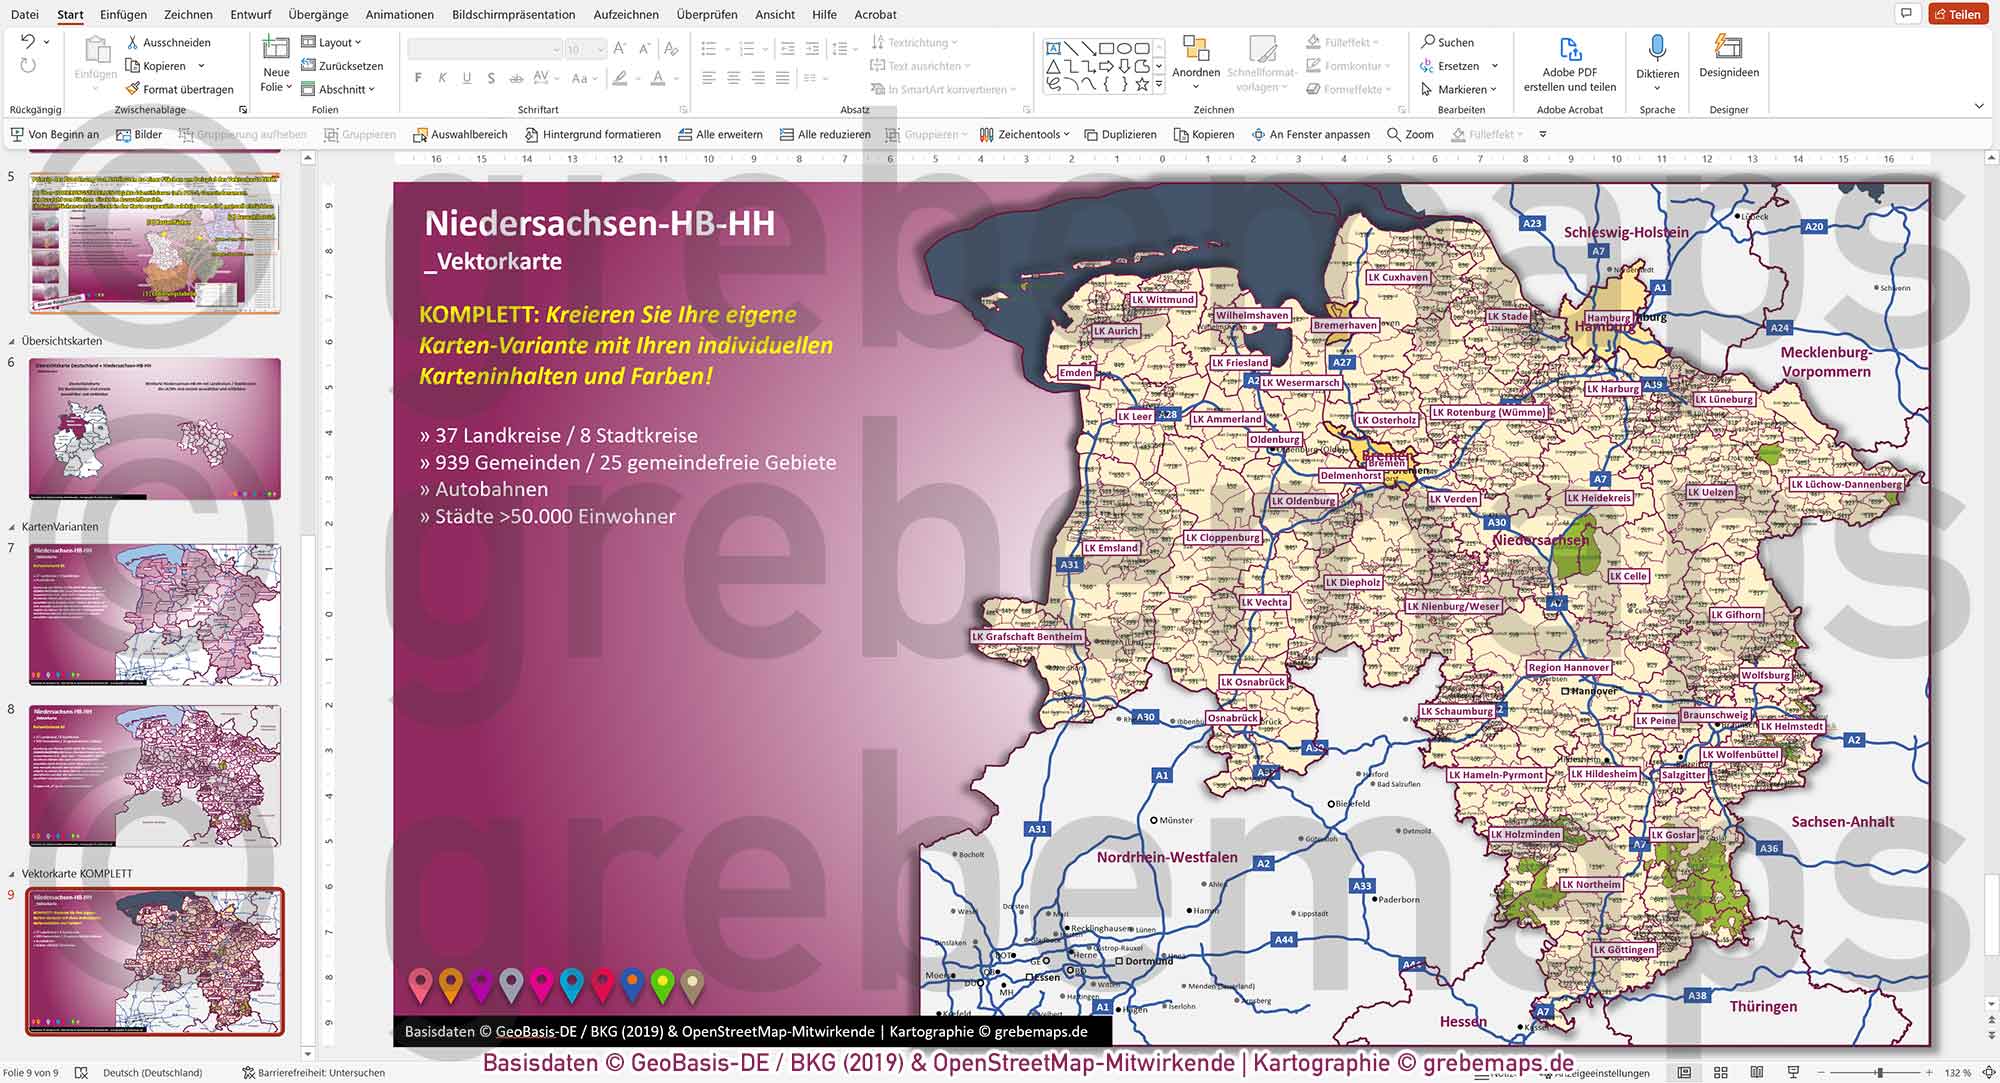The width and height of the screenshot is (2000, 1083).
Task: Click the Teilen button
Action: (x=1957, y=14)
